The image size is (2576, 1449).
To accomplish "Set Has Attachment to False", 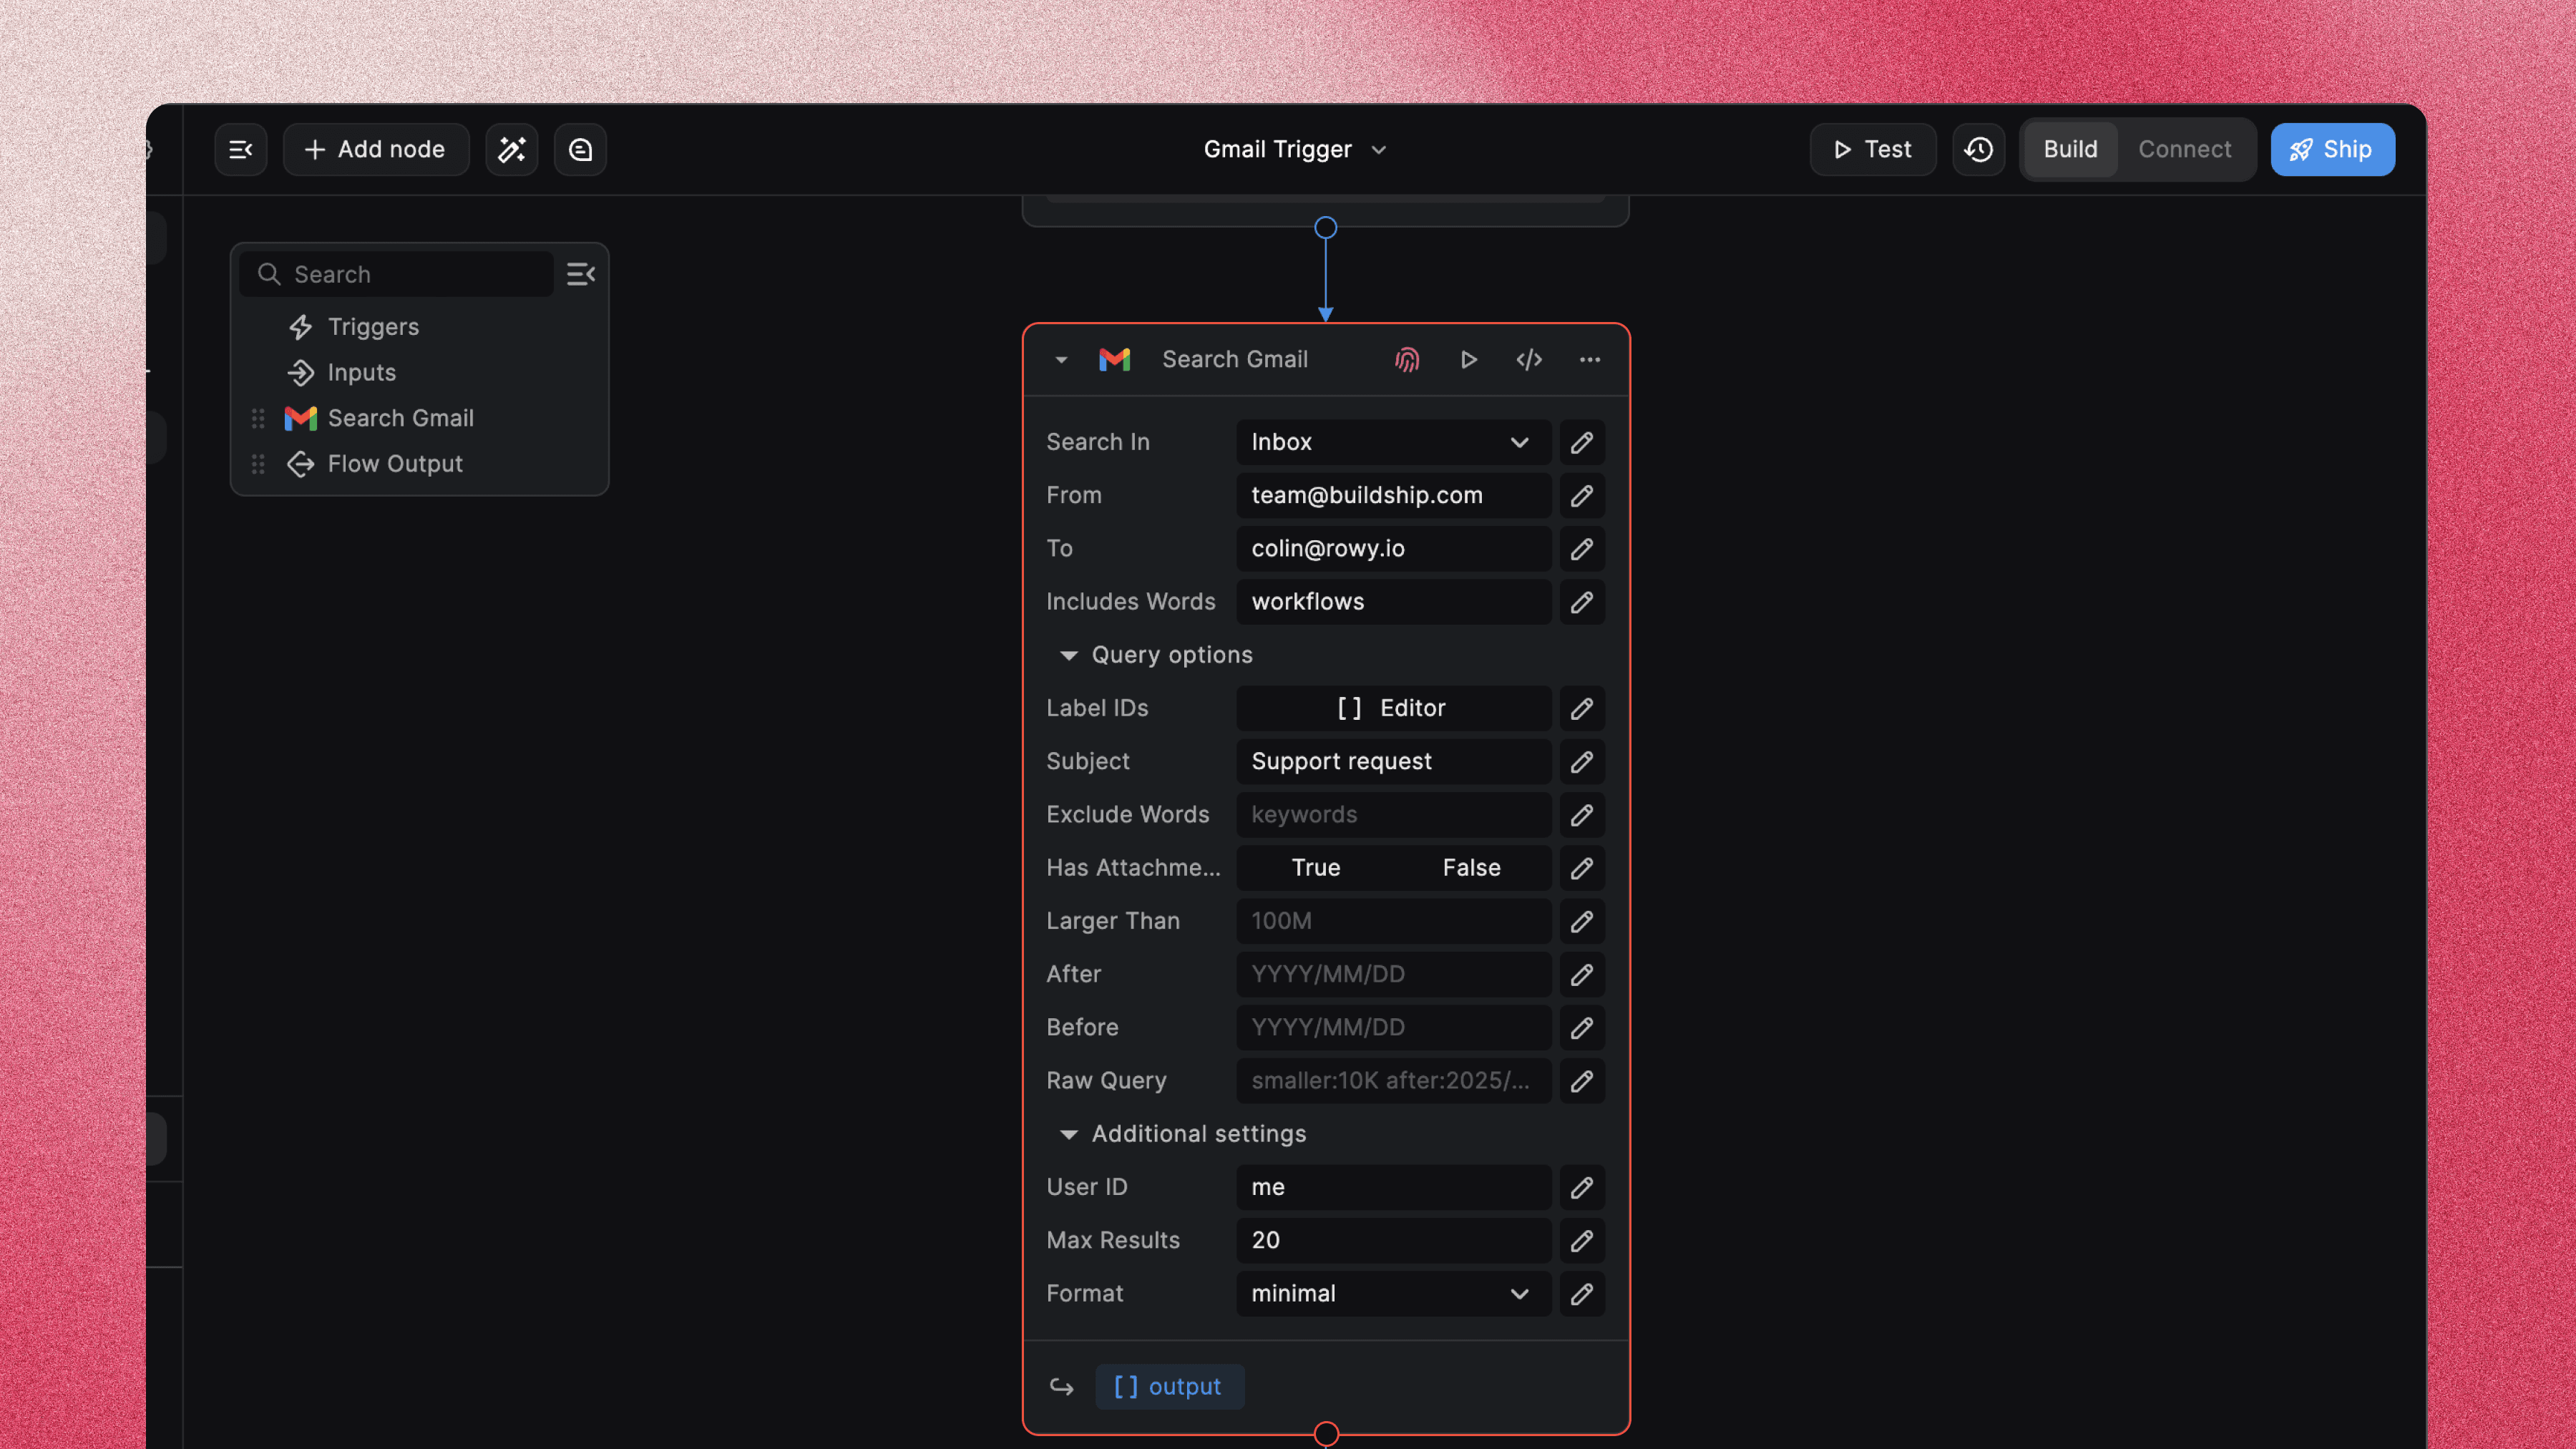I will tap(1471, 868).
